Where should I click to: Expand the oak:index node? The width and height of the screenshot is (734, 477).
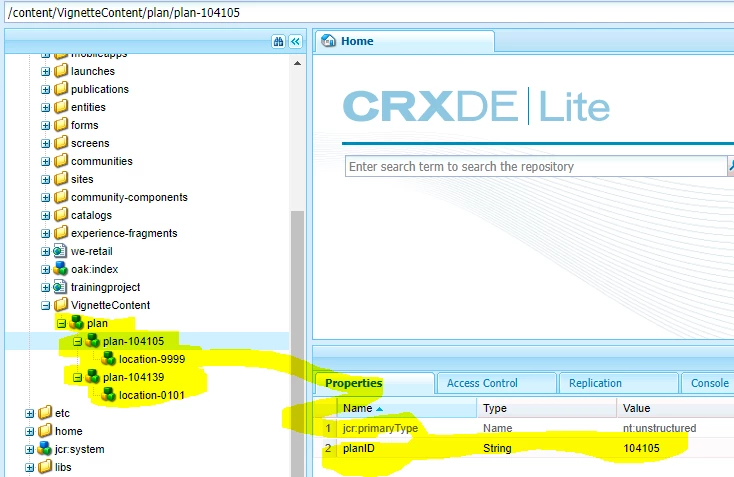coord(45,270)
